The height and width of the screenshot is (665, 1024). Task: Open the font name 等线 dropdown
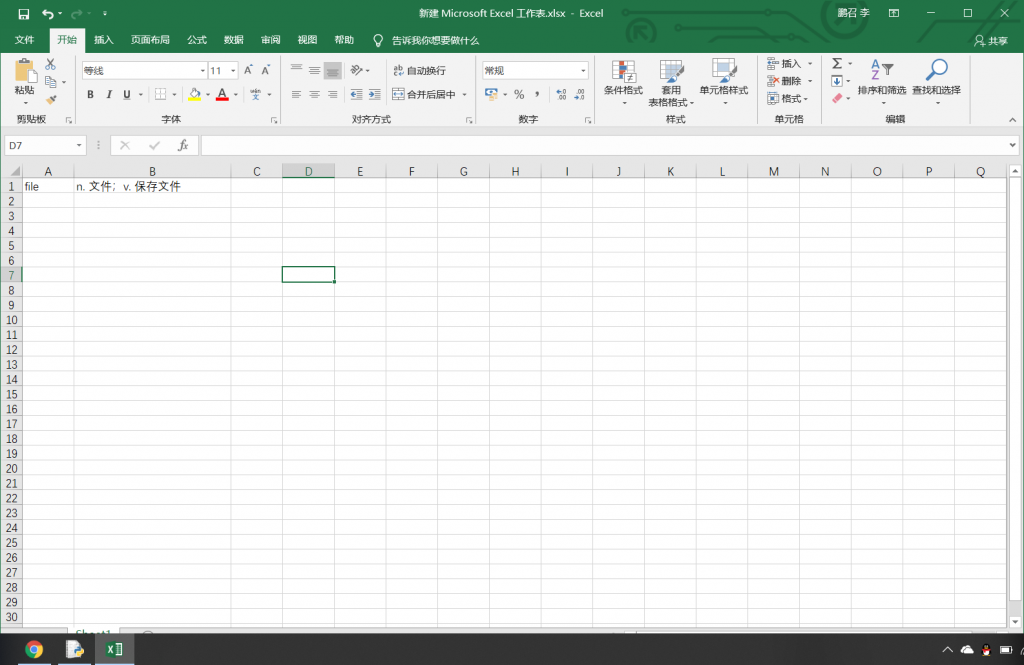(x=202, y=71)
